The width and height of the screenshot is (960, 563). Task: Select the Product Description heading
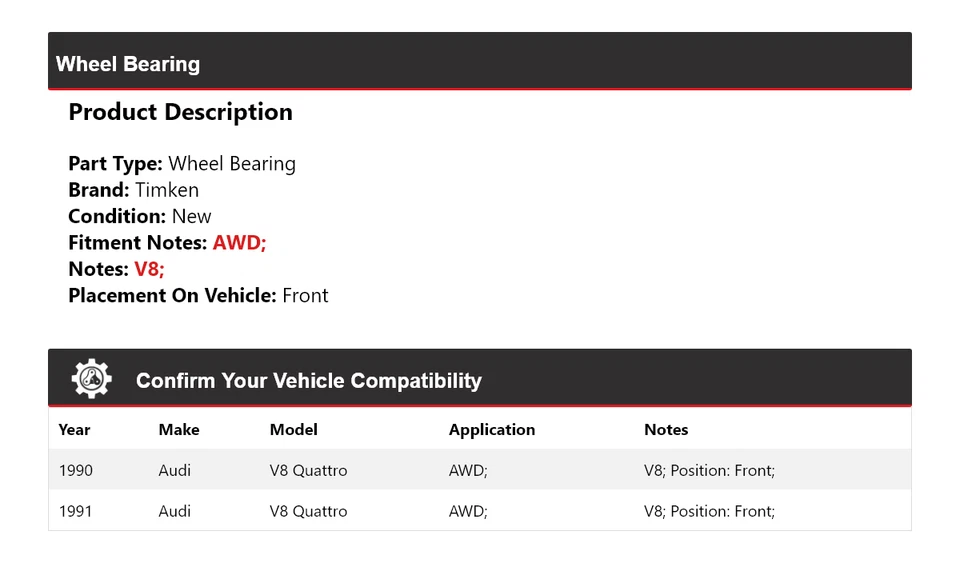(180, 112)
